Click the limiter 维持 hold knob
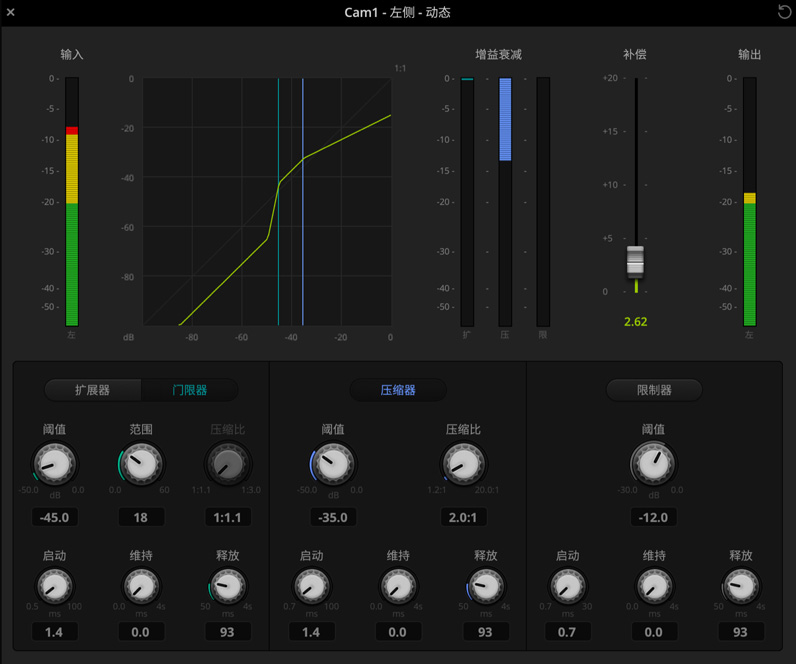This screenshot has width=796, height=664. [x=654, y=587]
